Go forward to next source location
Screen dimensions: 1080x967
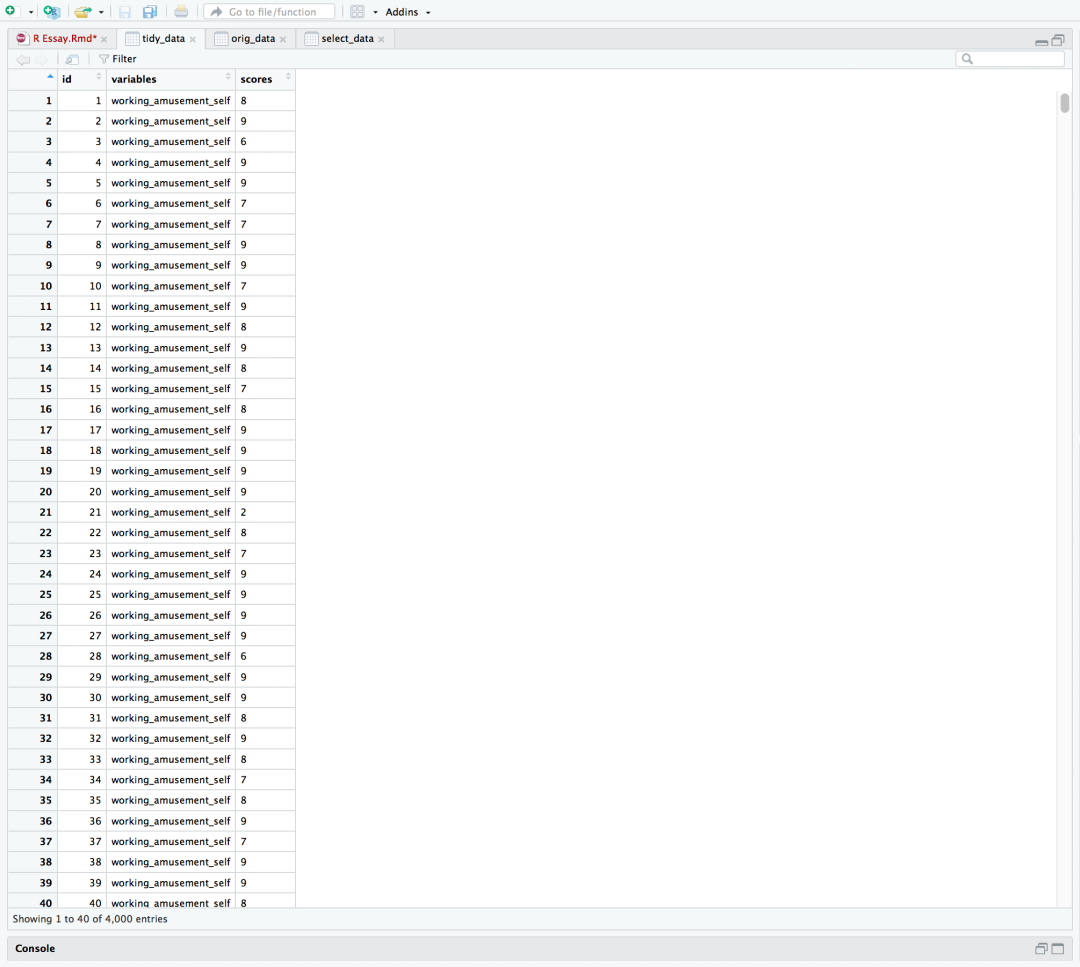[42, 59]
